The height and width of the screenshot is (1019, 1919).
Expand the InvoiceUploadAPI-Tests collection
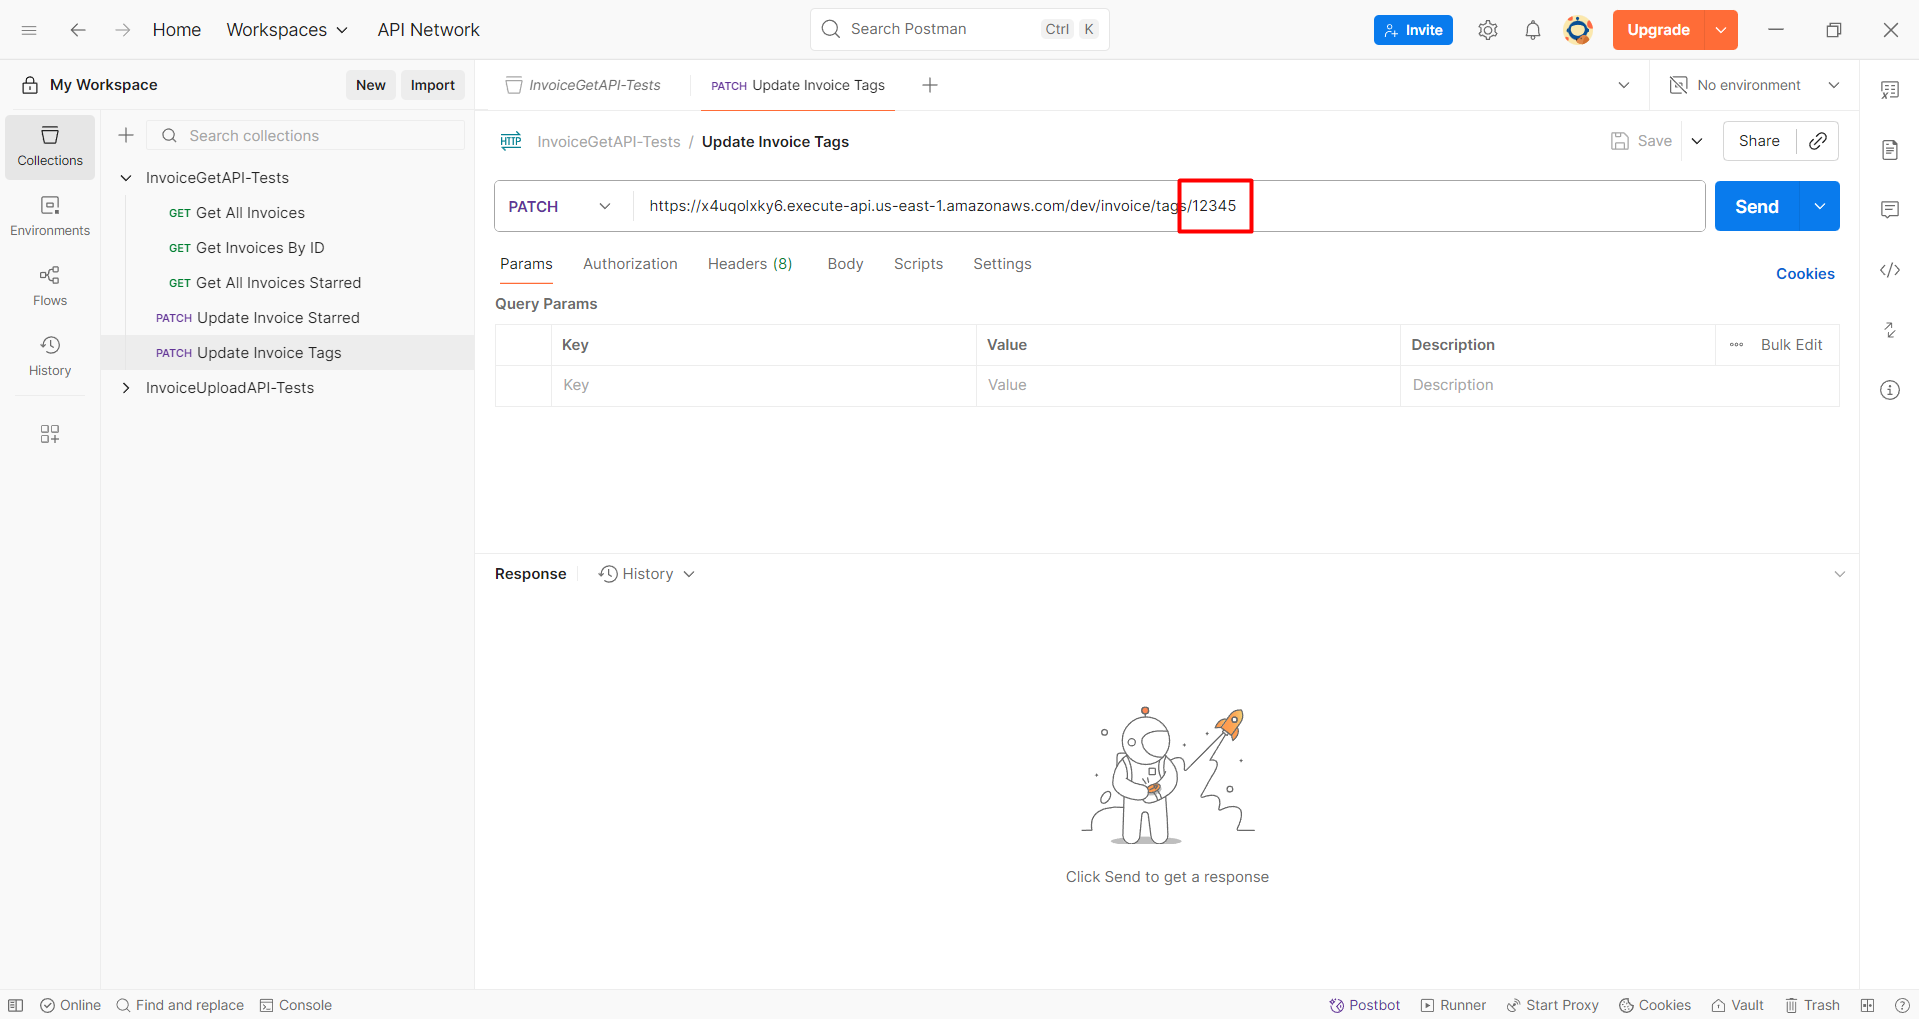coord(125,387)
